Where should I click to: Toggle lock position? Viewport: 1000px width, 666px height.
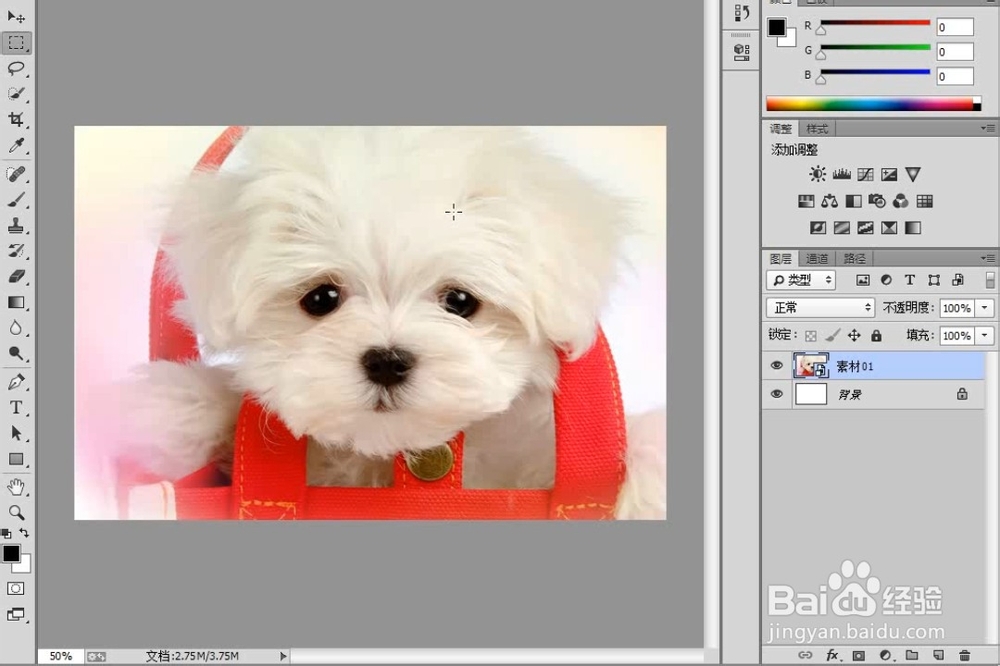tap(854, 335)
